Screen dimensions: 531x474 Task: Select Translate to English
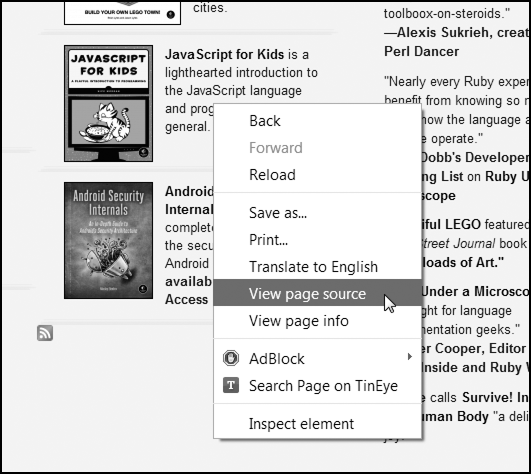318,267
